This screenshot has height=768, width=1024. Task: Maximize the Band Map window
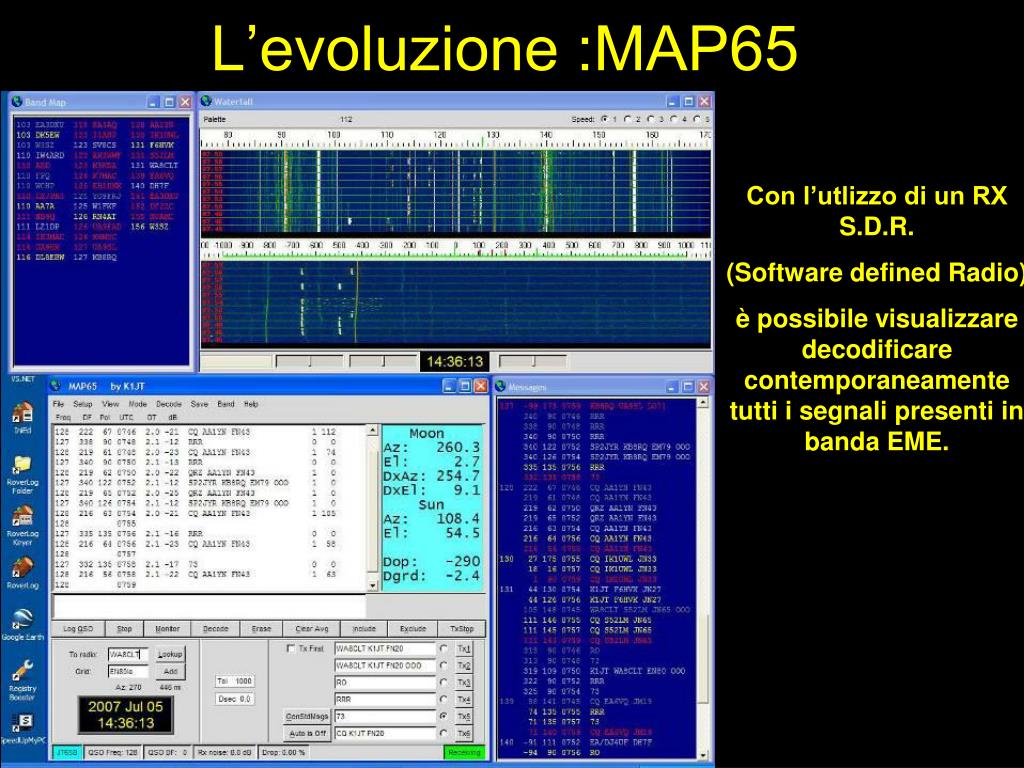coord(169,102)
